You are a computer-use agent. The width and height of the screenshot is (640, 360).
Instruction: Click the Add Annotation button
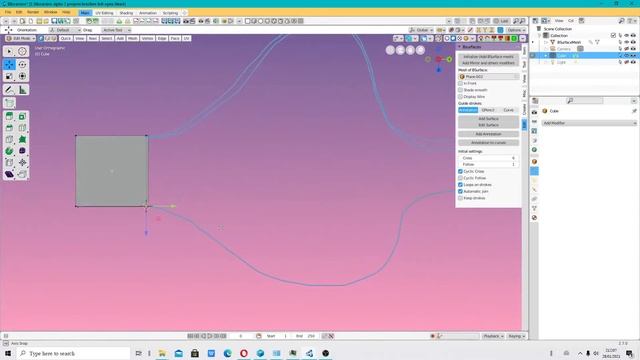(488, 134)
